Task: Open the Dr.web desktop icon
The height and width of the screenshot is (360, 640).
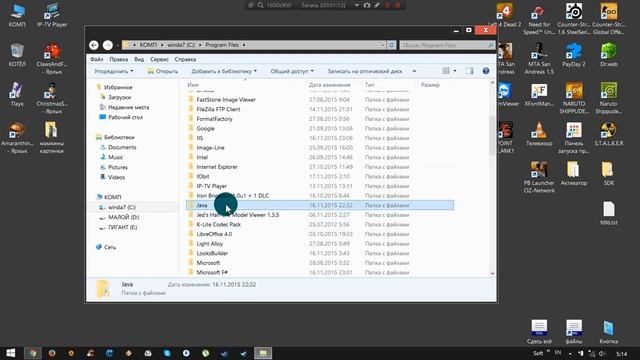Action: coord(608,55)
